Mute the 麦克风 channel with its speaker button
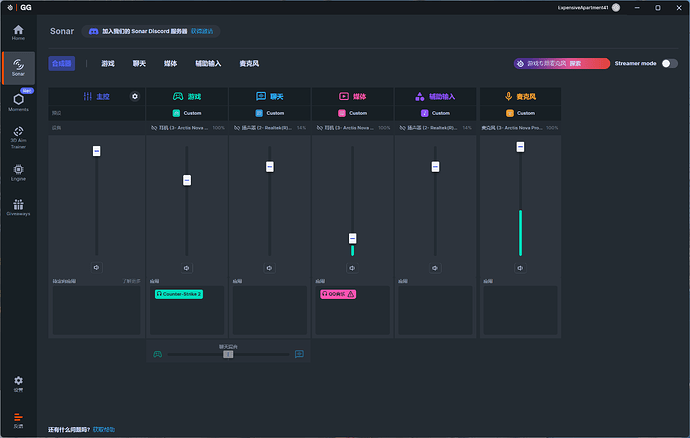Viewport: 690px width, 438px height. pyautogui.click(x=520, y=268)
